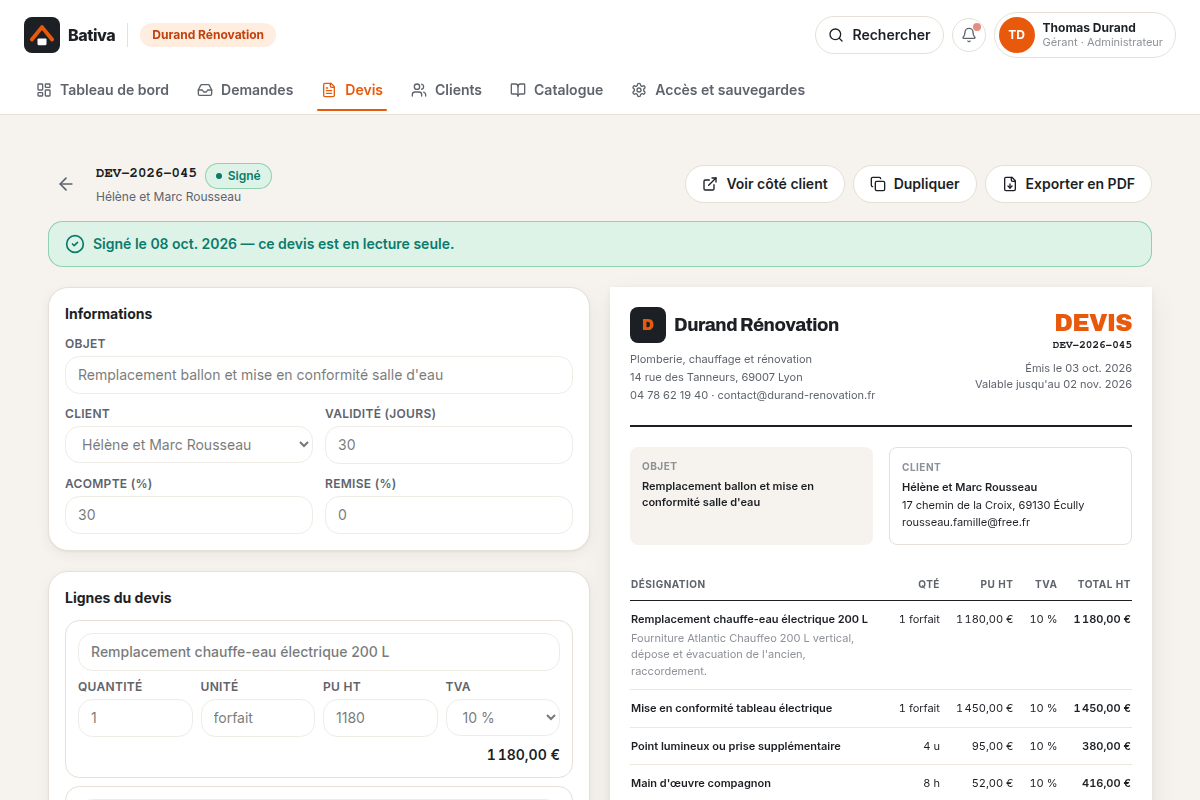Click the Remise (%) field
The image size is (1200, 800).
pos(449,515)
